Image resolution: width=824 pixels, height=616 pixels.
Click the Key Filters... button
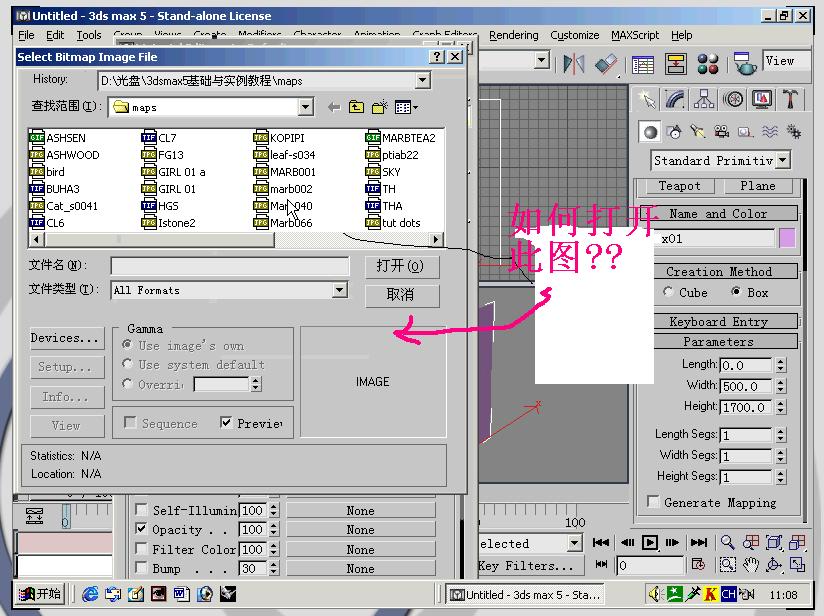[531, 566]
